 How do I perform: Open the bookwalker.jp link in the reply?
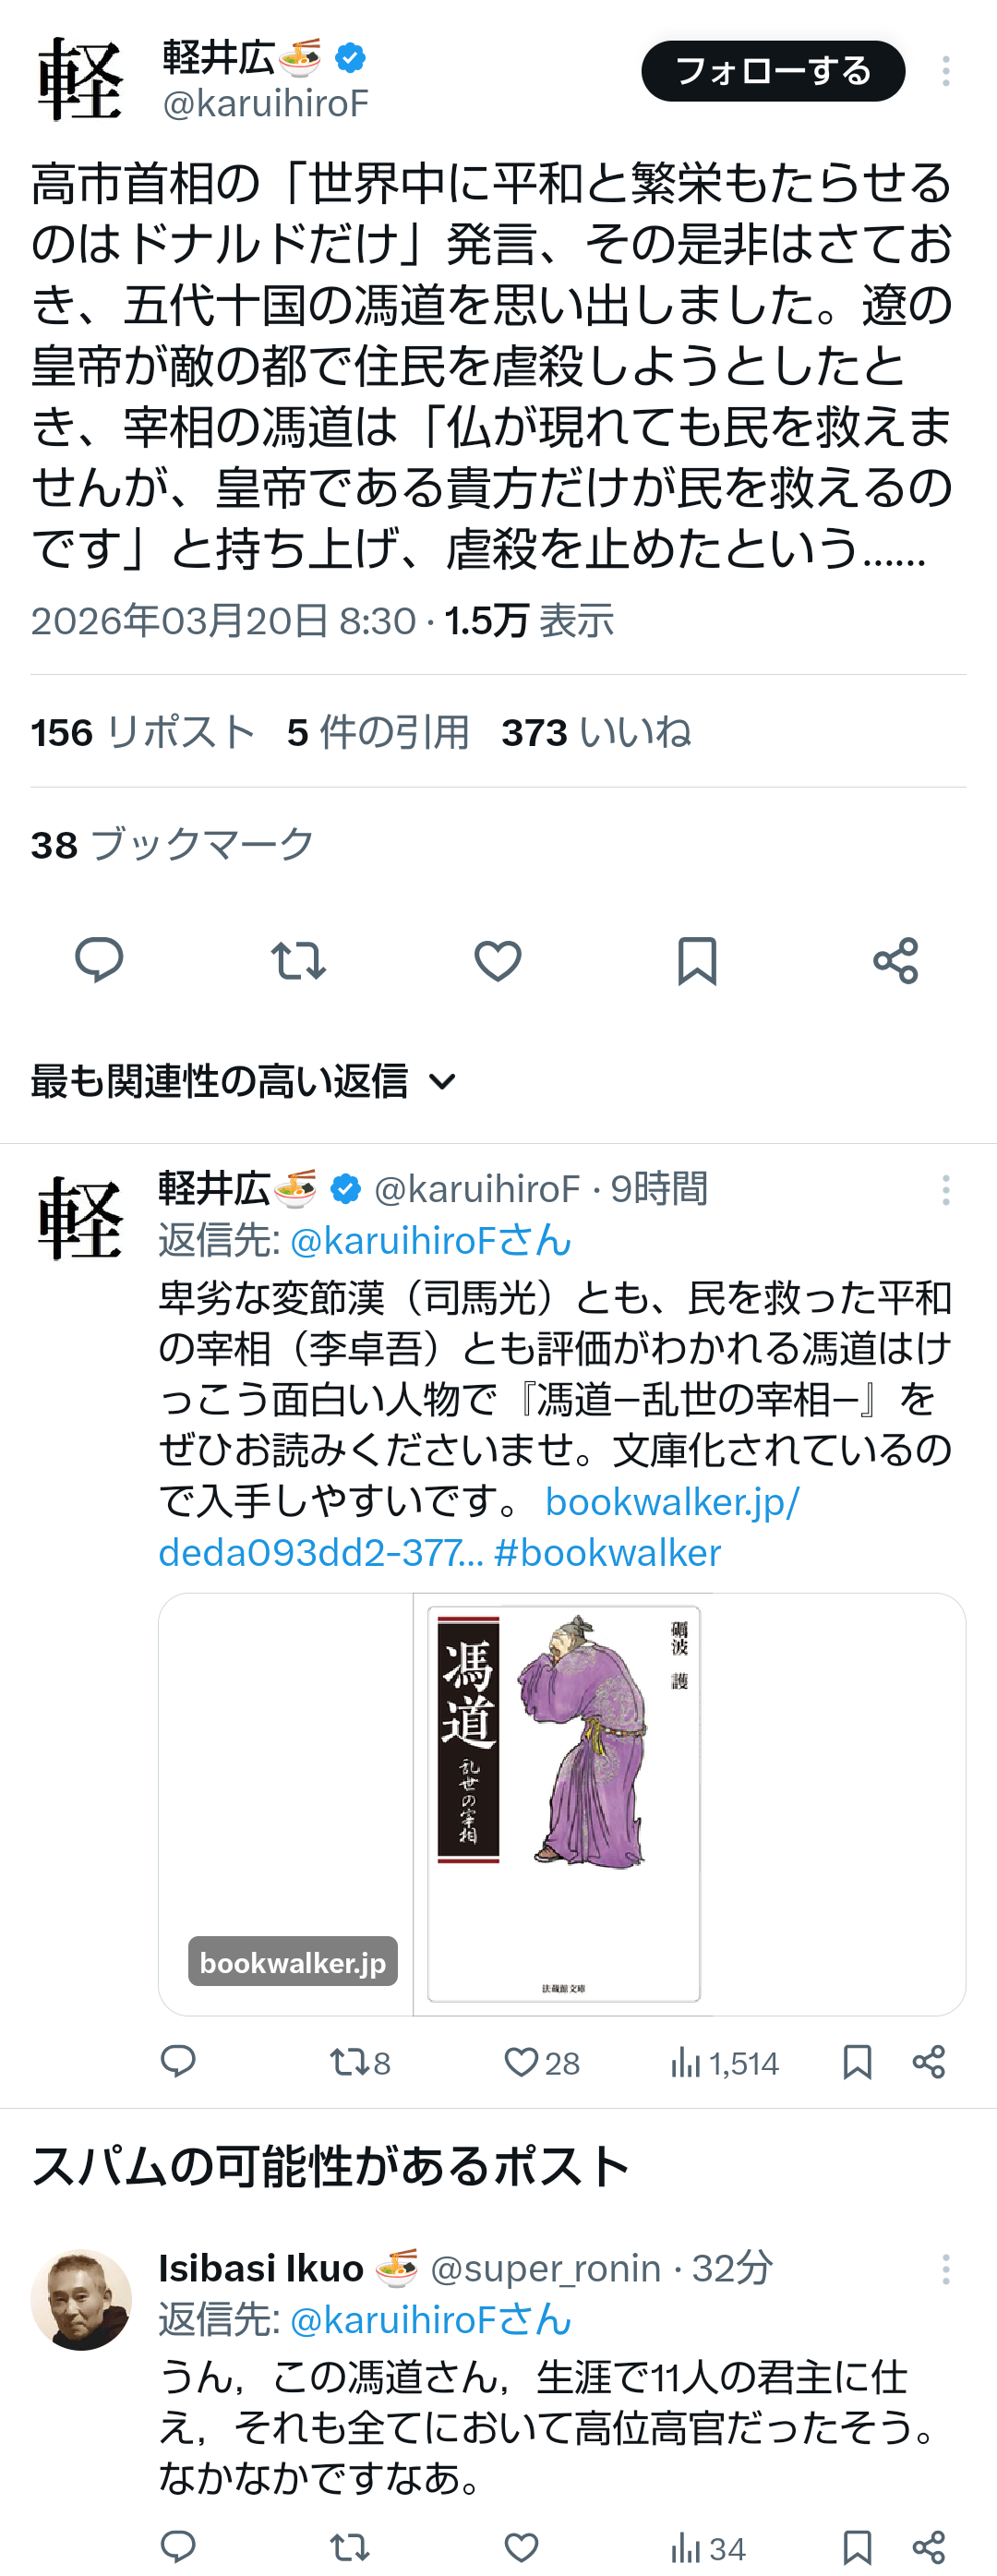478,1527
